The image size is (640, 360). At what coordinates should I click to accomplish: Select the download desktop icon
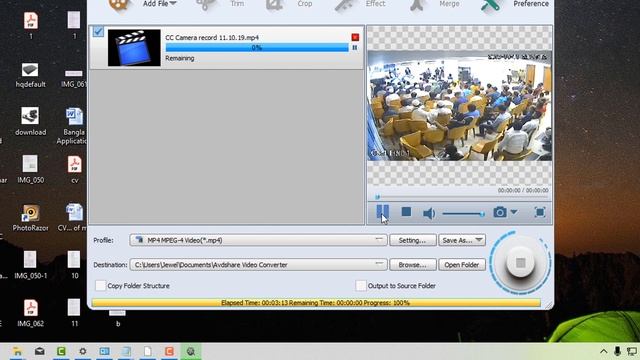click(x=30, y=122)
